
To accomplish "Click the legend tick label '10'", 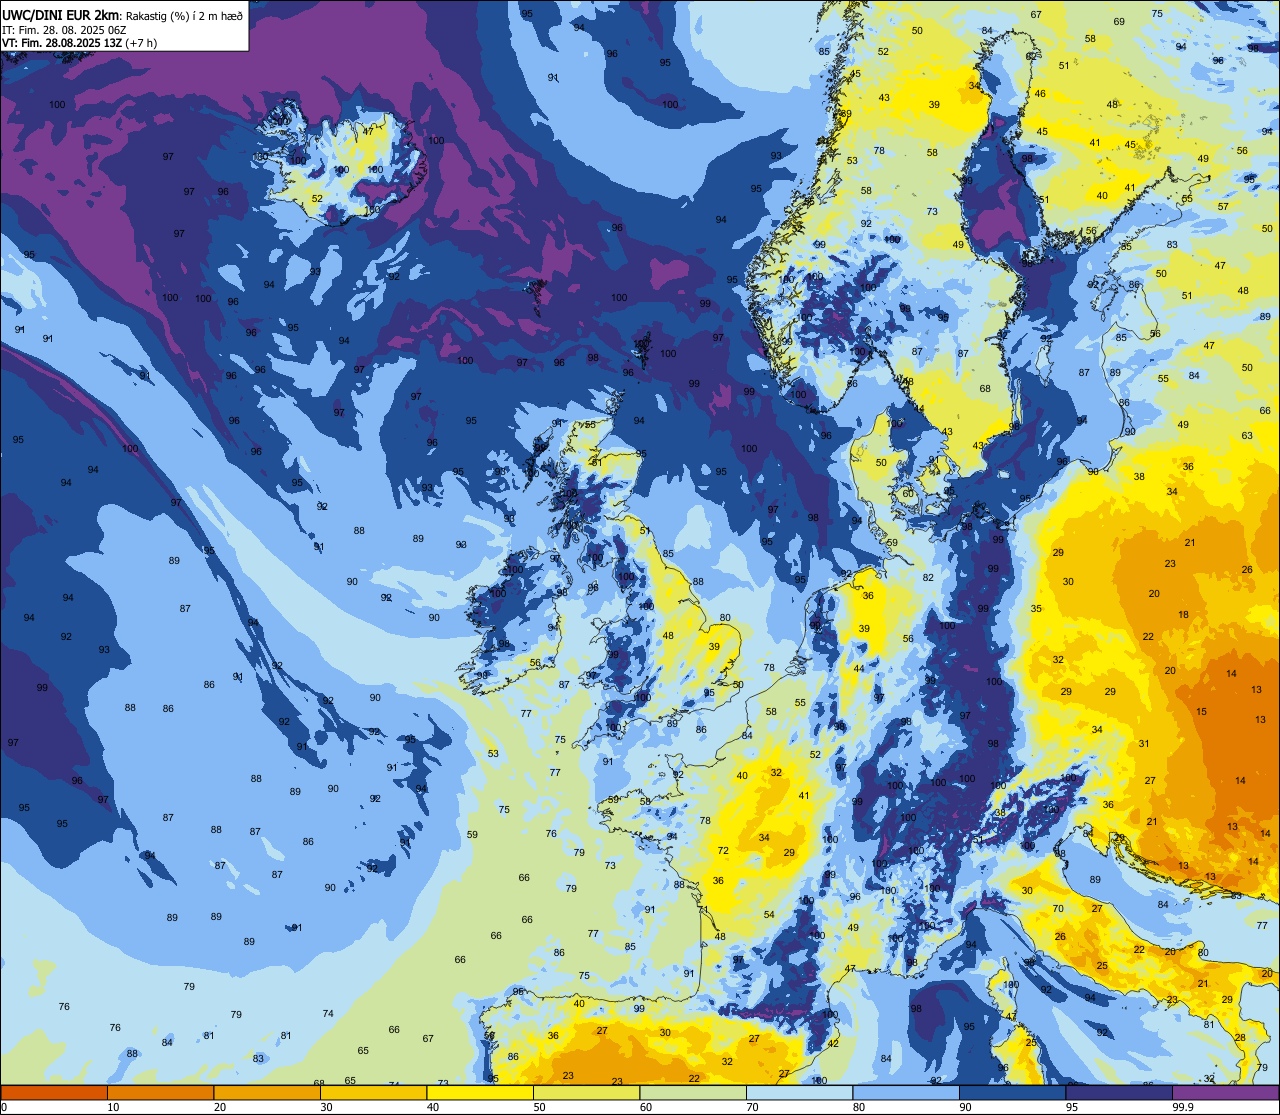I will pyautogui.click(x=113, y=1107).
